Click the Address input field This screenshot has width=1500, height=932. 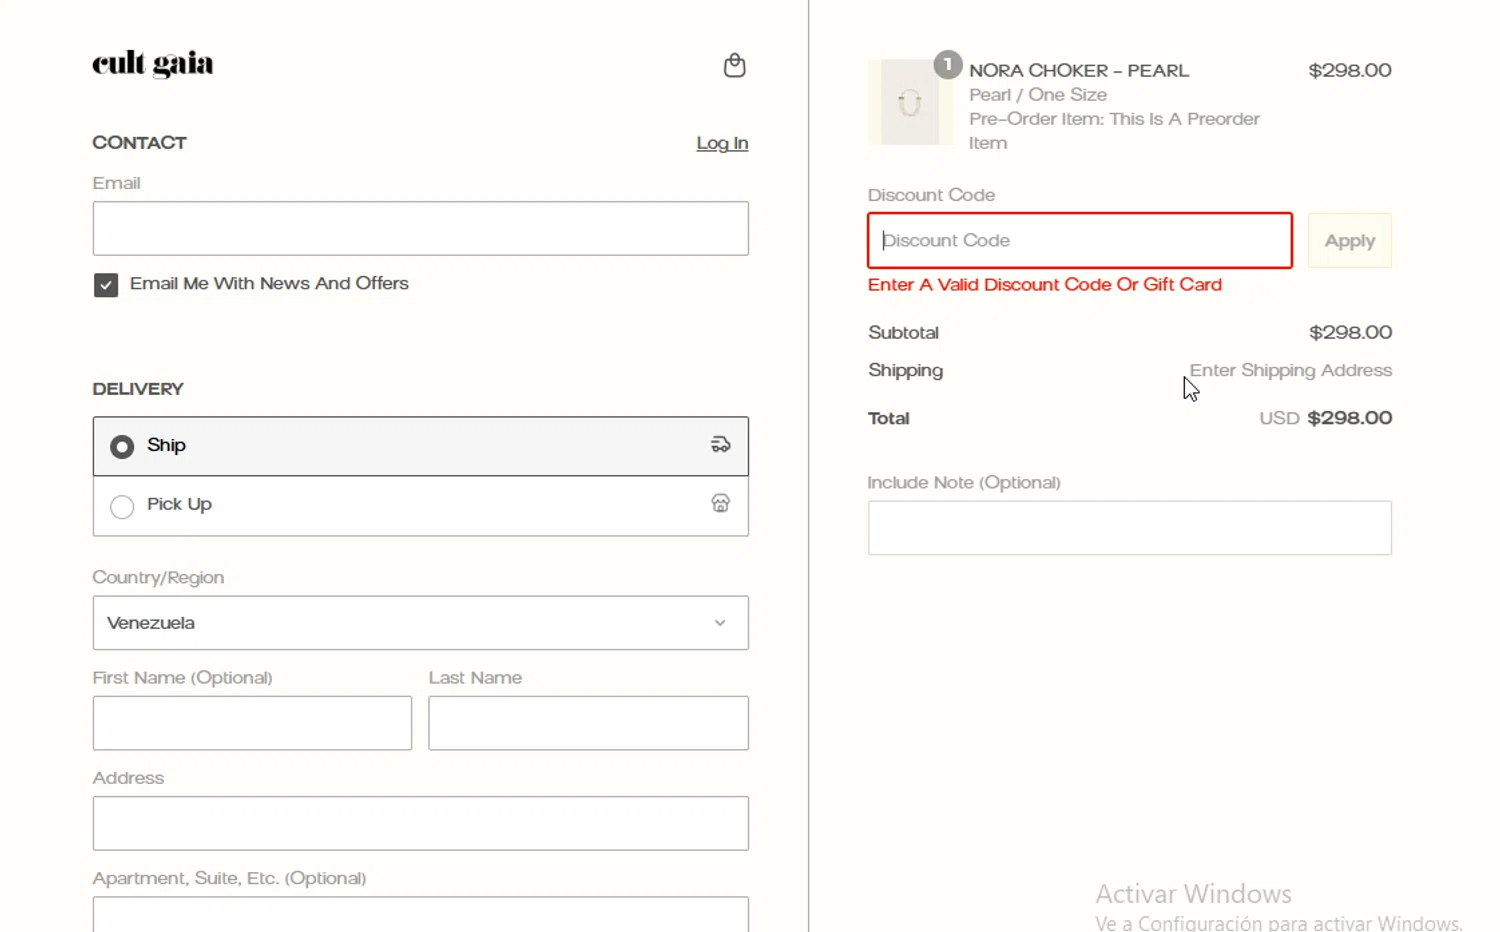pos(420,823)
